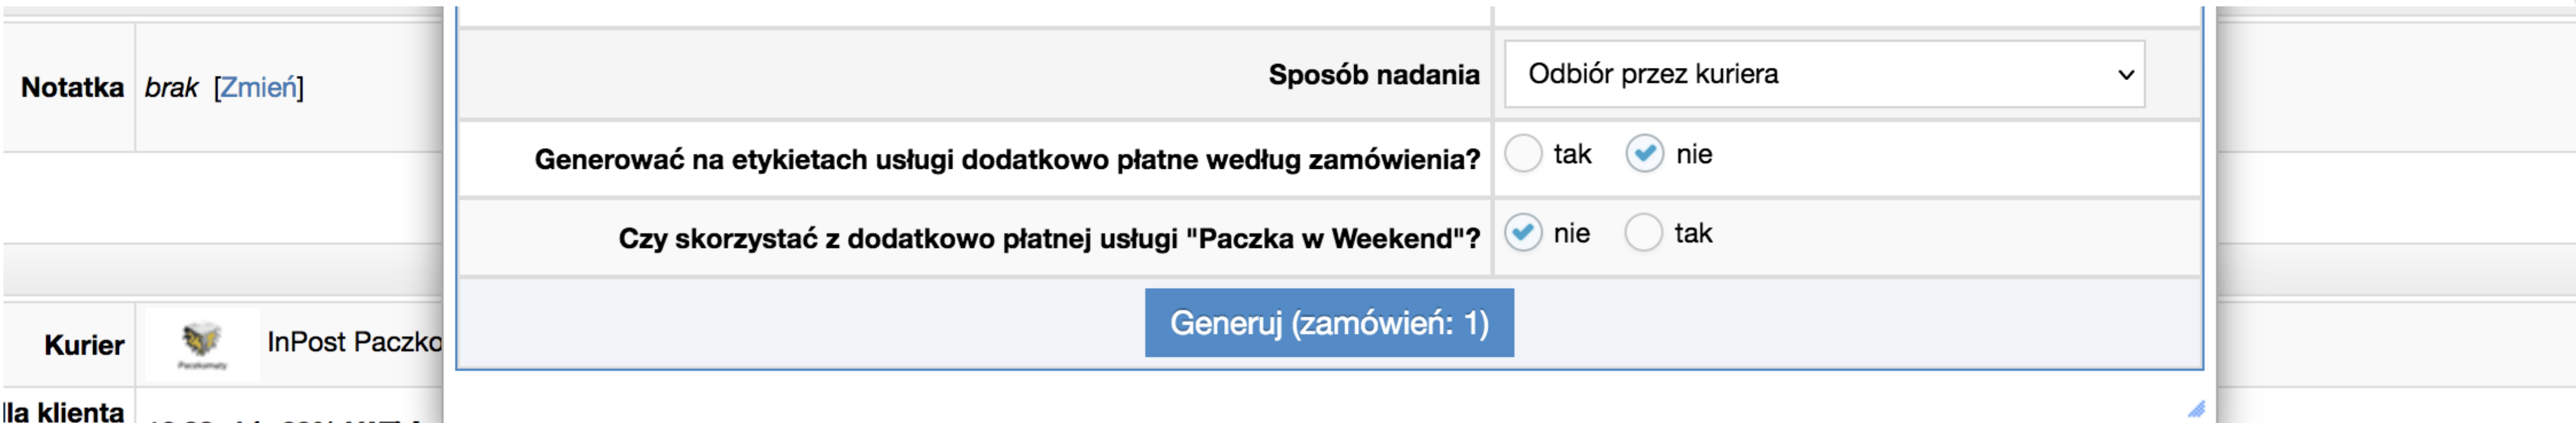Screen dimensions: 2576x423
Task: Click the 'tak' text label beside Generować question
Action: [x=1572, y=155]
